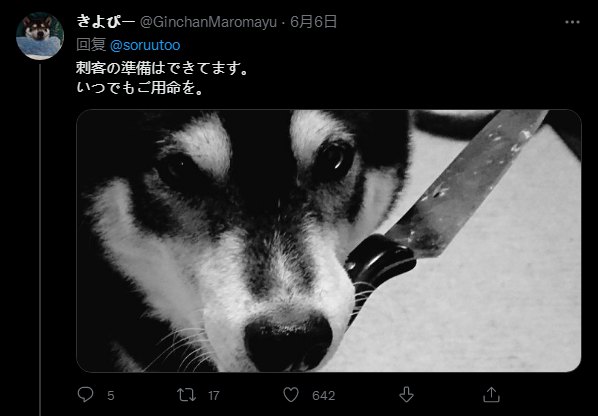Click the knife blade in the photo
Viewport: 598px width, 416px height.
(x=469, y=183)
